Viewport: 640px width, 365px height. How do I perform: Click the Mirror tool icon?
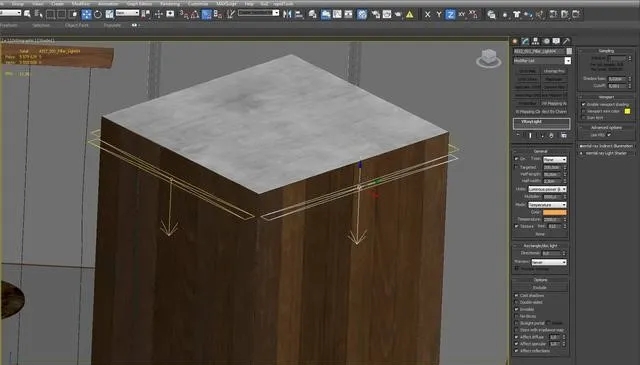(287, 15)
